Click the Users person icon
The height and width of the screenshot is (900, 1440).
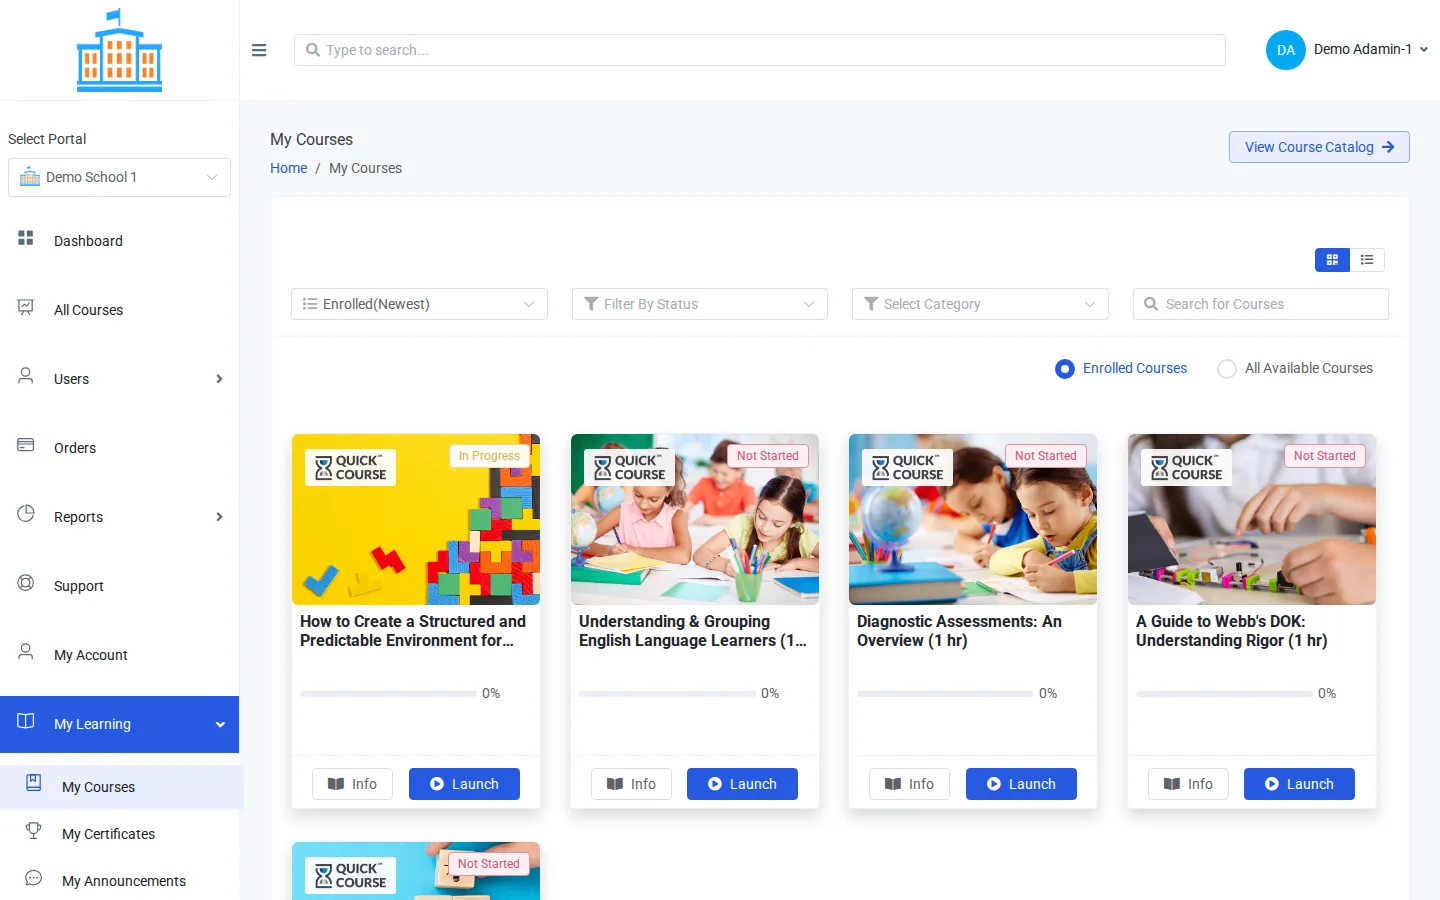(x=26, y=376)
